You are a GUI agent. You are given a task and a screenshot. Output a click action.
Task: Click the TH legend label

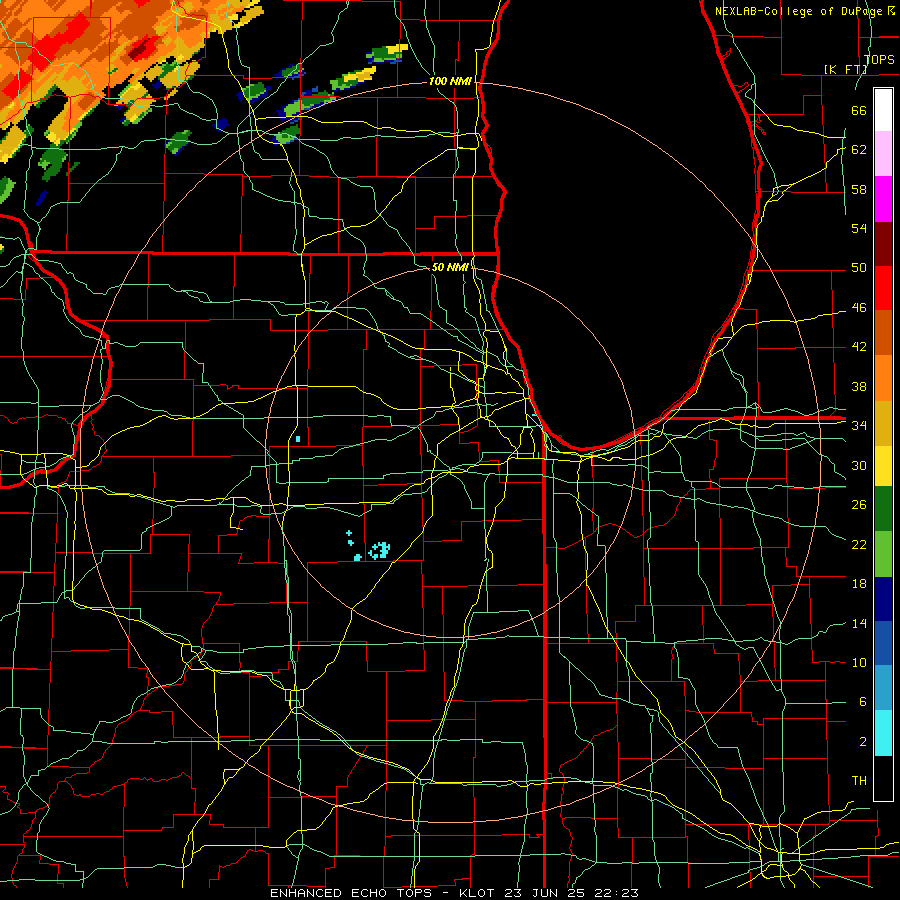point(859,781)
